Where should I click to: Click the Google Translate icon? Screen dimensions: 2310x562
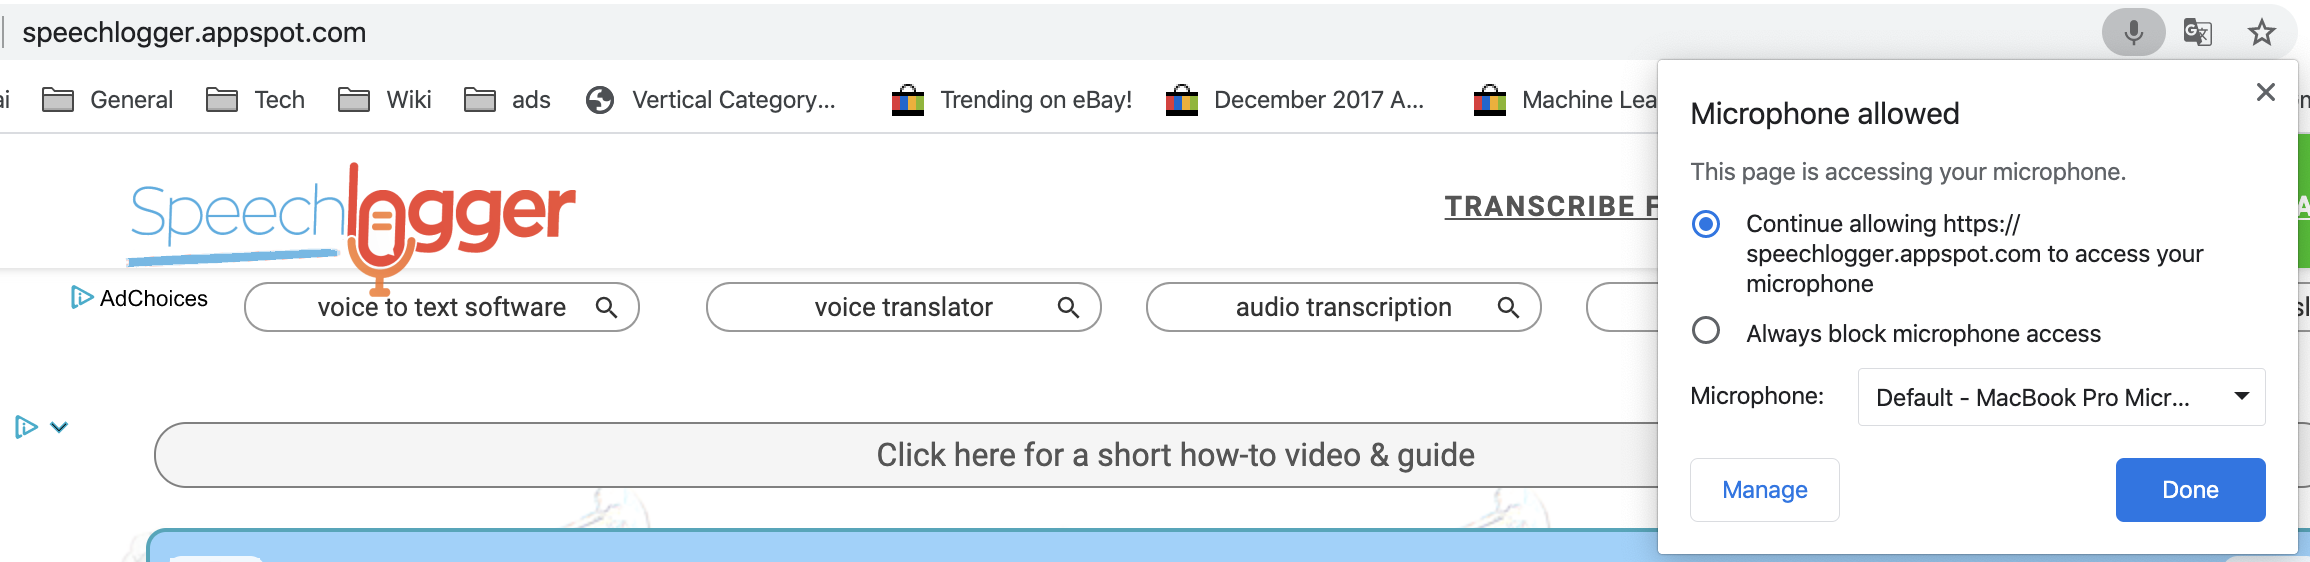click(x=2197, y=33)
